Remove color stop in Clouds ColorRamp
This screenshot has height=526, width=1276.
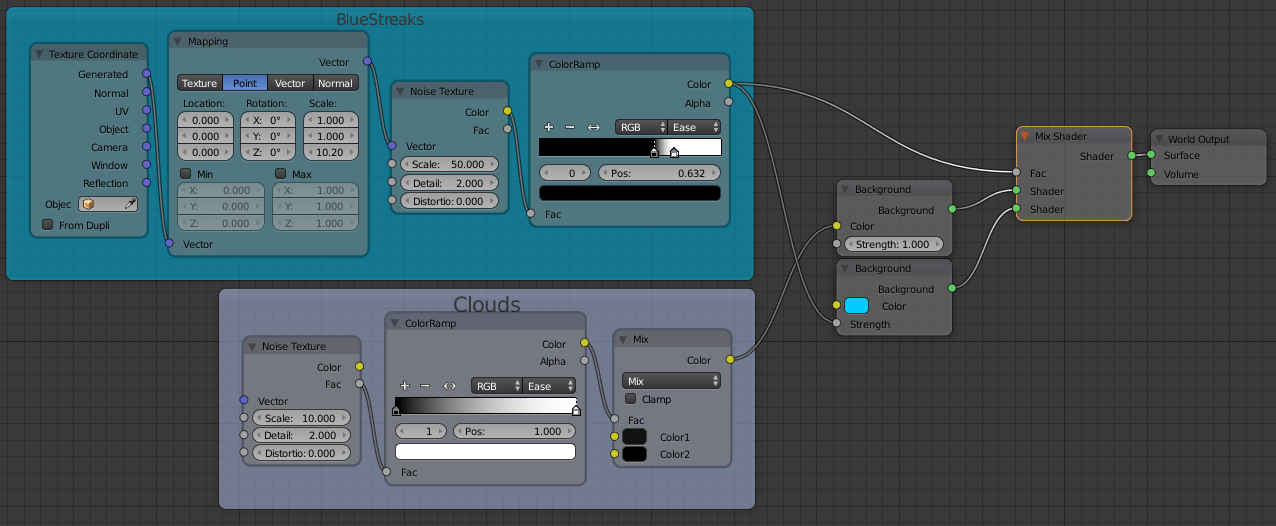tap(425, 385)
